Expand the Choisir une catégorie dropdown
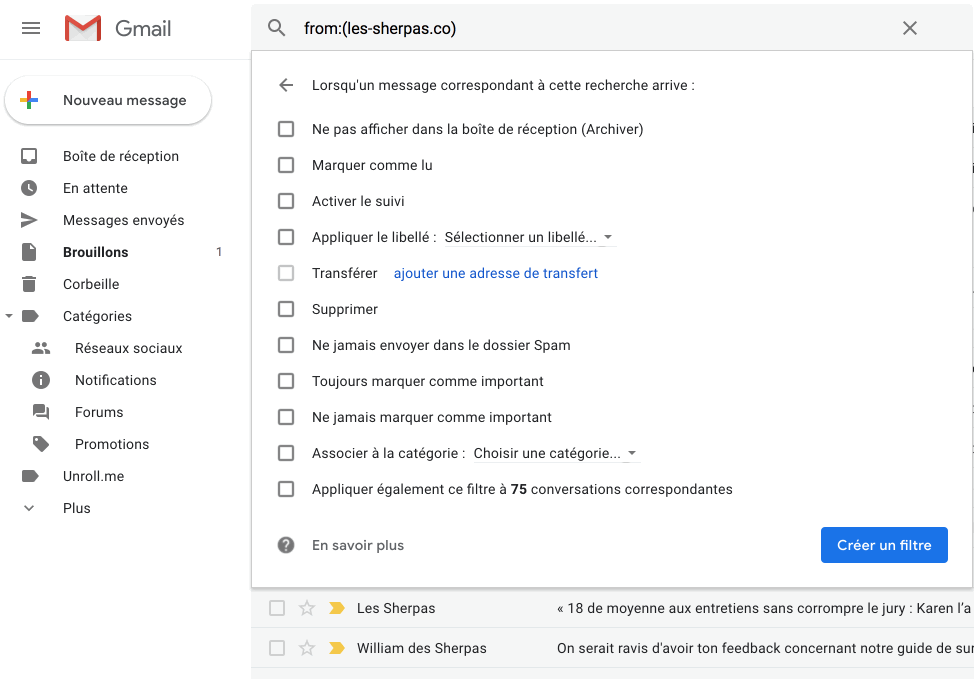Screen dimensions: 974x679 tap(555, 453)
